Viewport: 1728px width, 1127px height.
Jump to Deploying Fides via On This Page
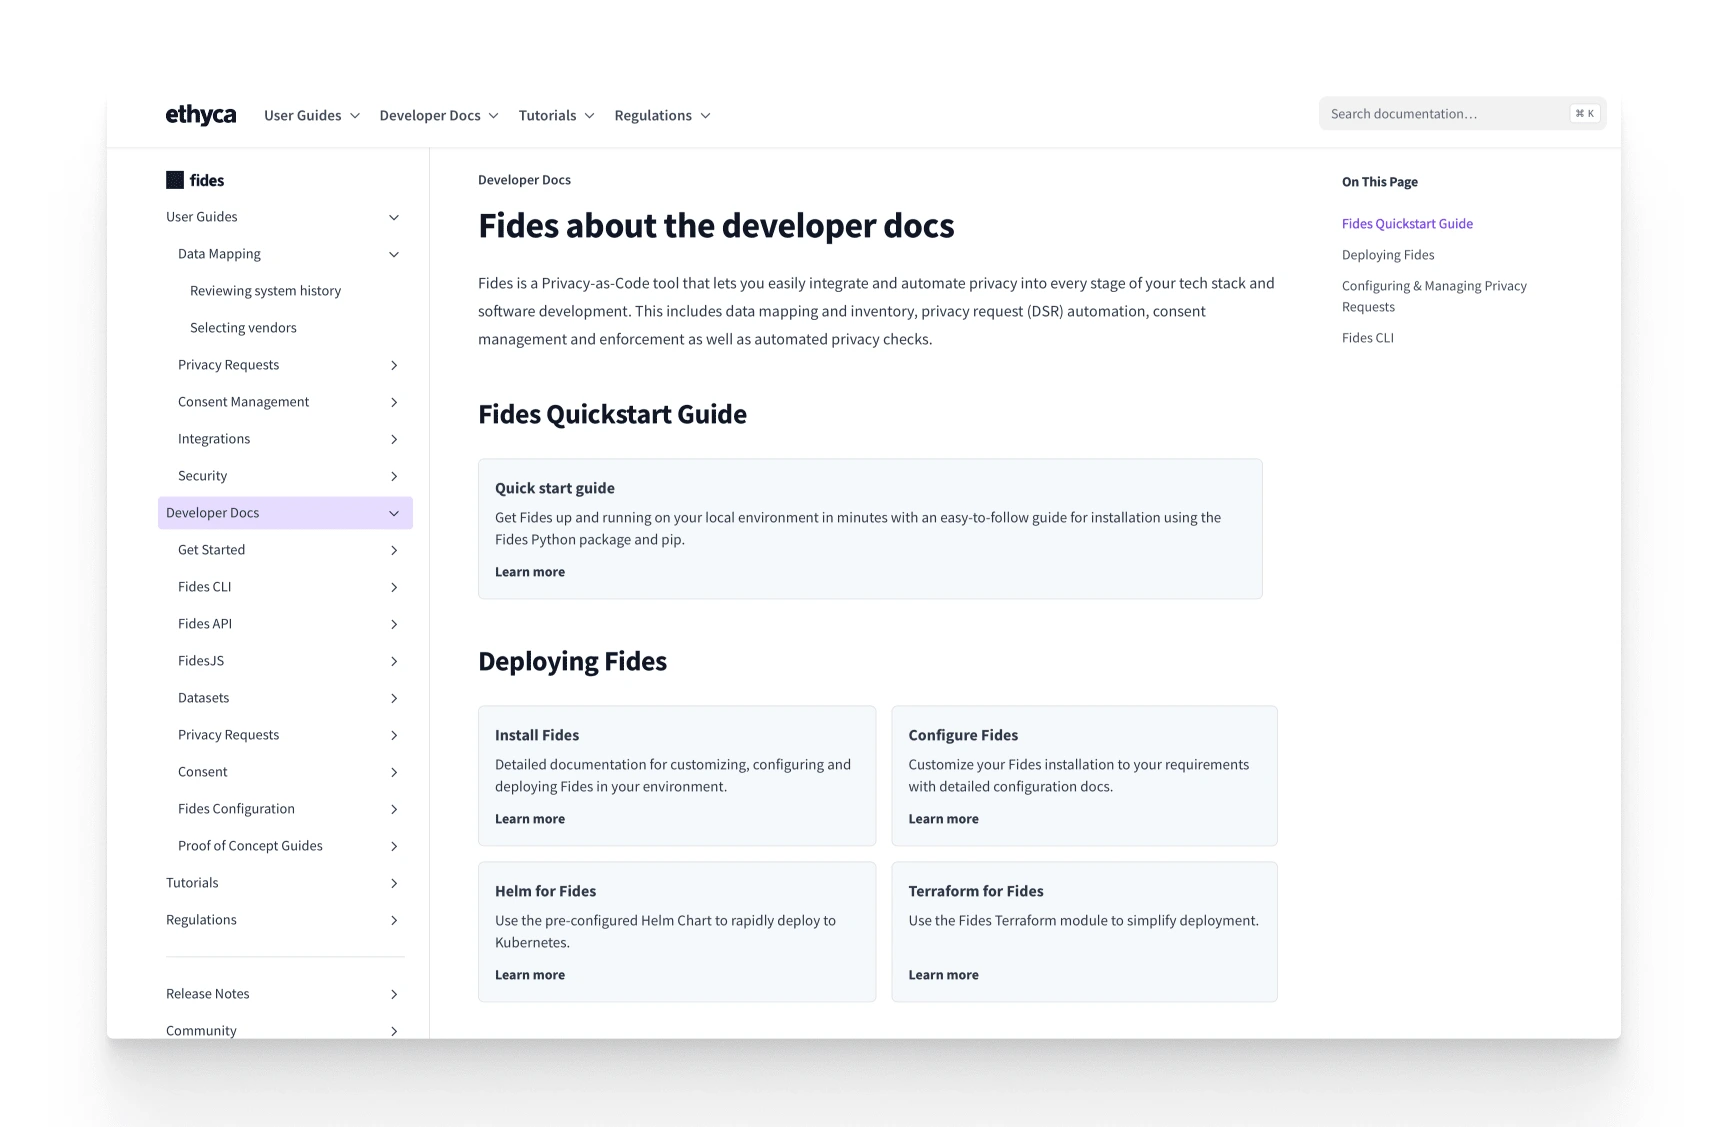pyautogui.click(x=1388, y=255)
